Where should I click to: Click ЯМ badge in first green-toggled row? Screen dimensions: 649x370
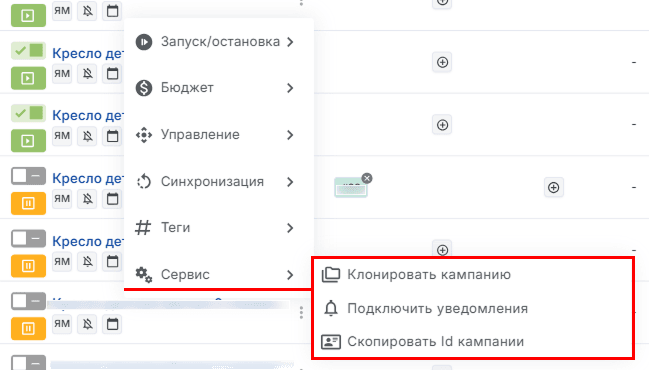tap(62, 73)
